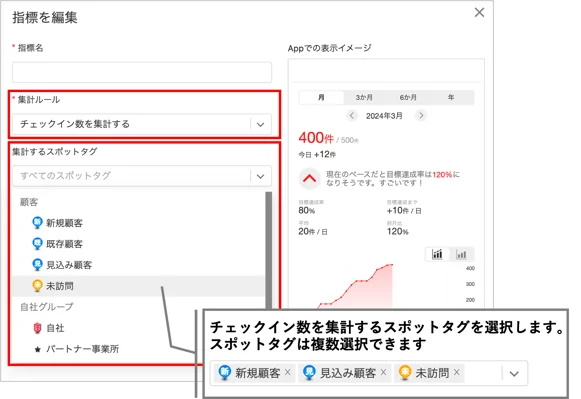Switch preview to the 年 tab
Viewport: 581px width, 399px height.
click(x=451, y=97)
